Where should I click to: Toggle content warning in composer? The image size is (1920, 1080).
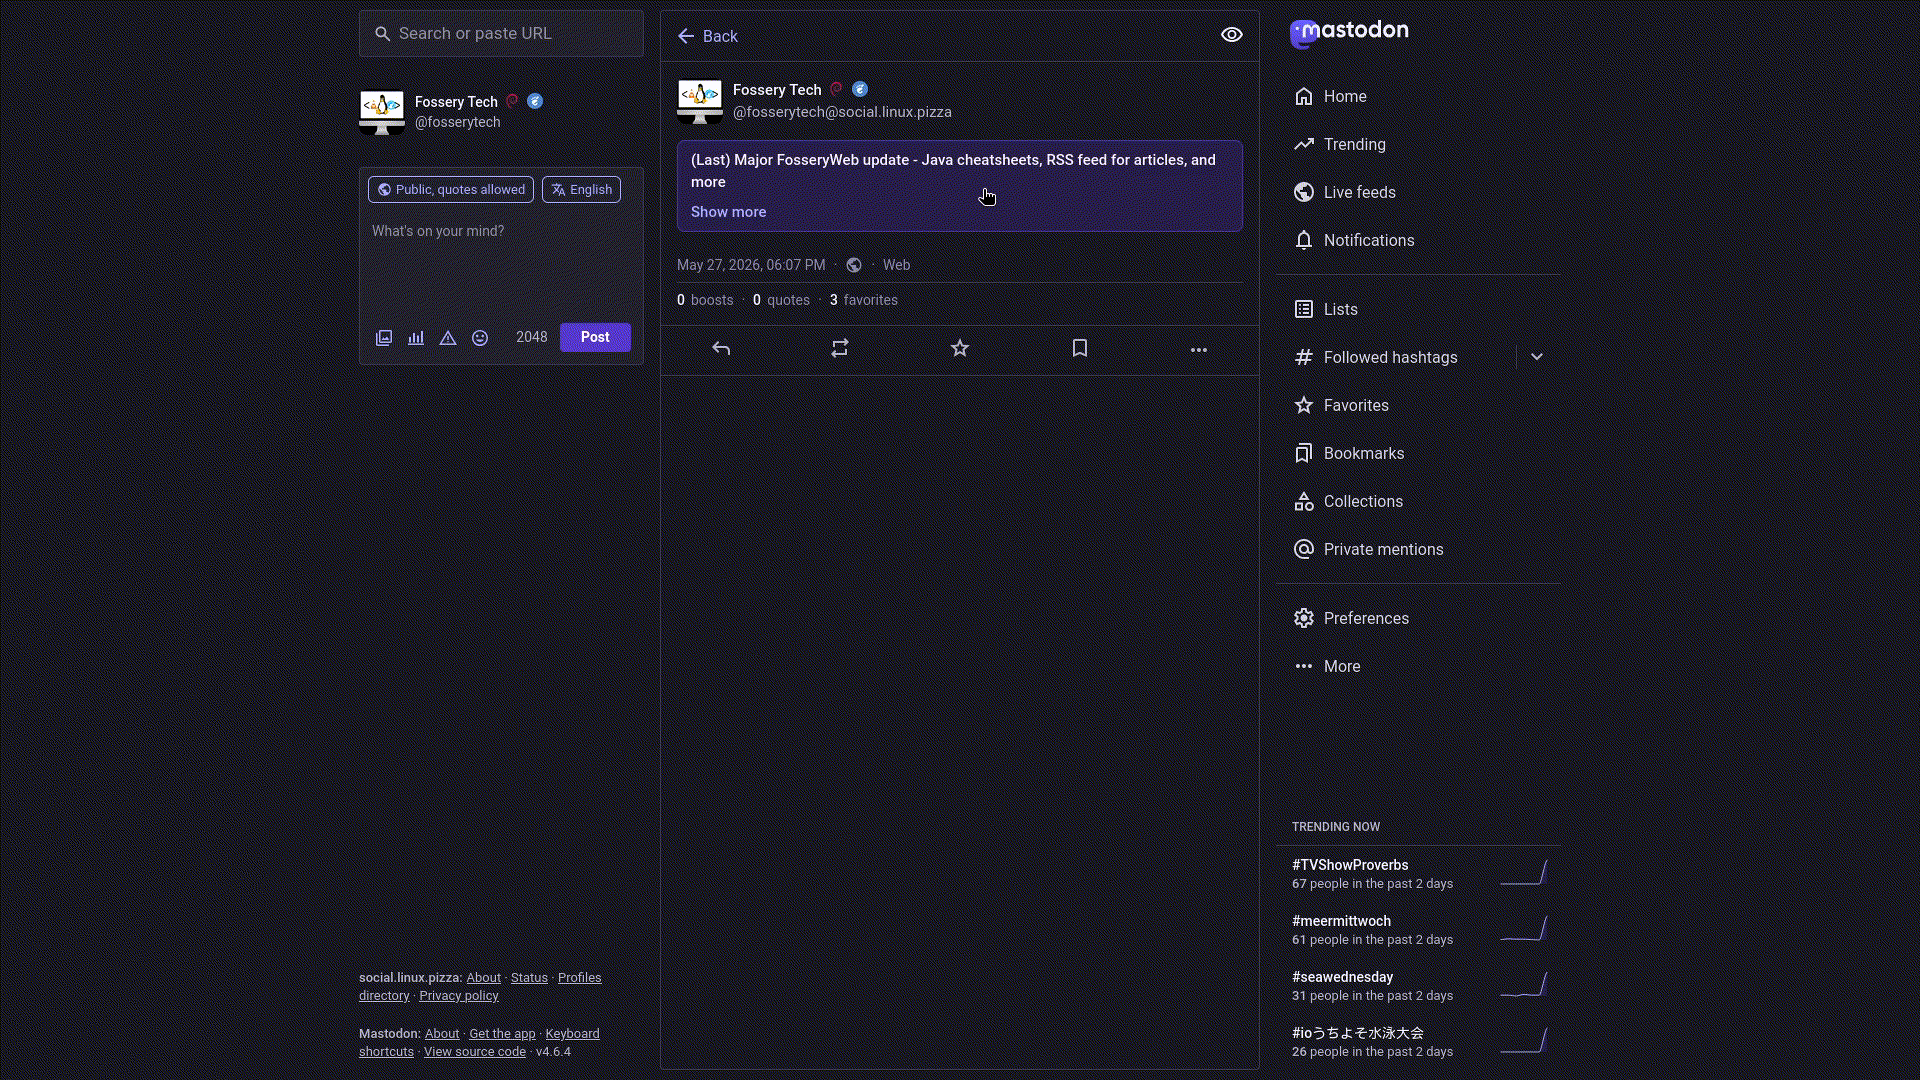click(448, 338)
